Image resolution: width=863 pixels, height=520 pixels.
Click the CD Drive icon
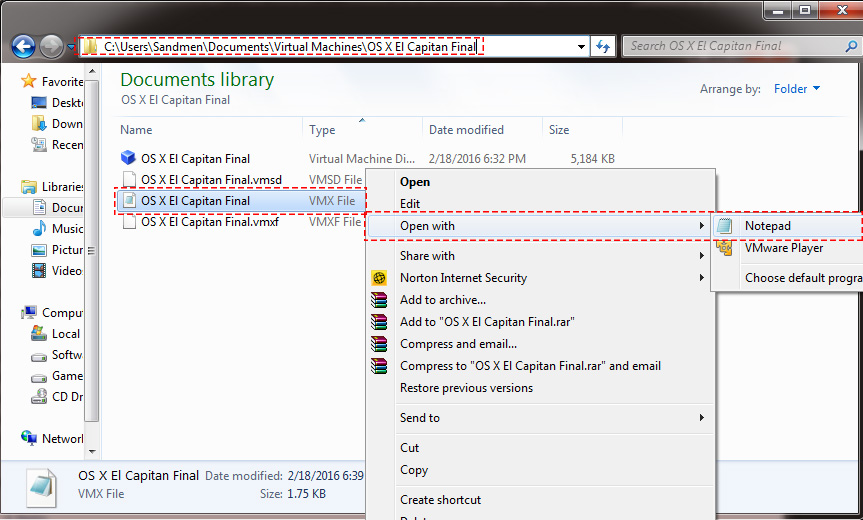(x=39, y=396)
